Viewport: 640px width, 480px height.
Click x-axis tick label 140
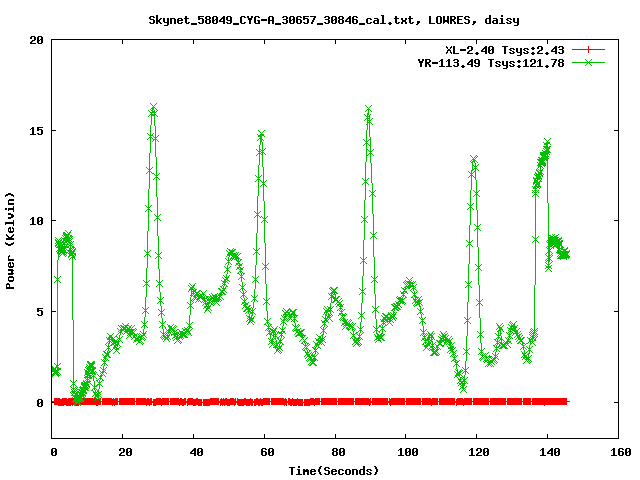[x=550, y=452]
